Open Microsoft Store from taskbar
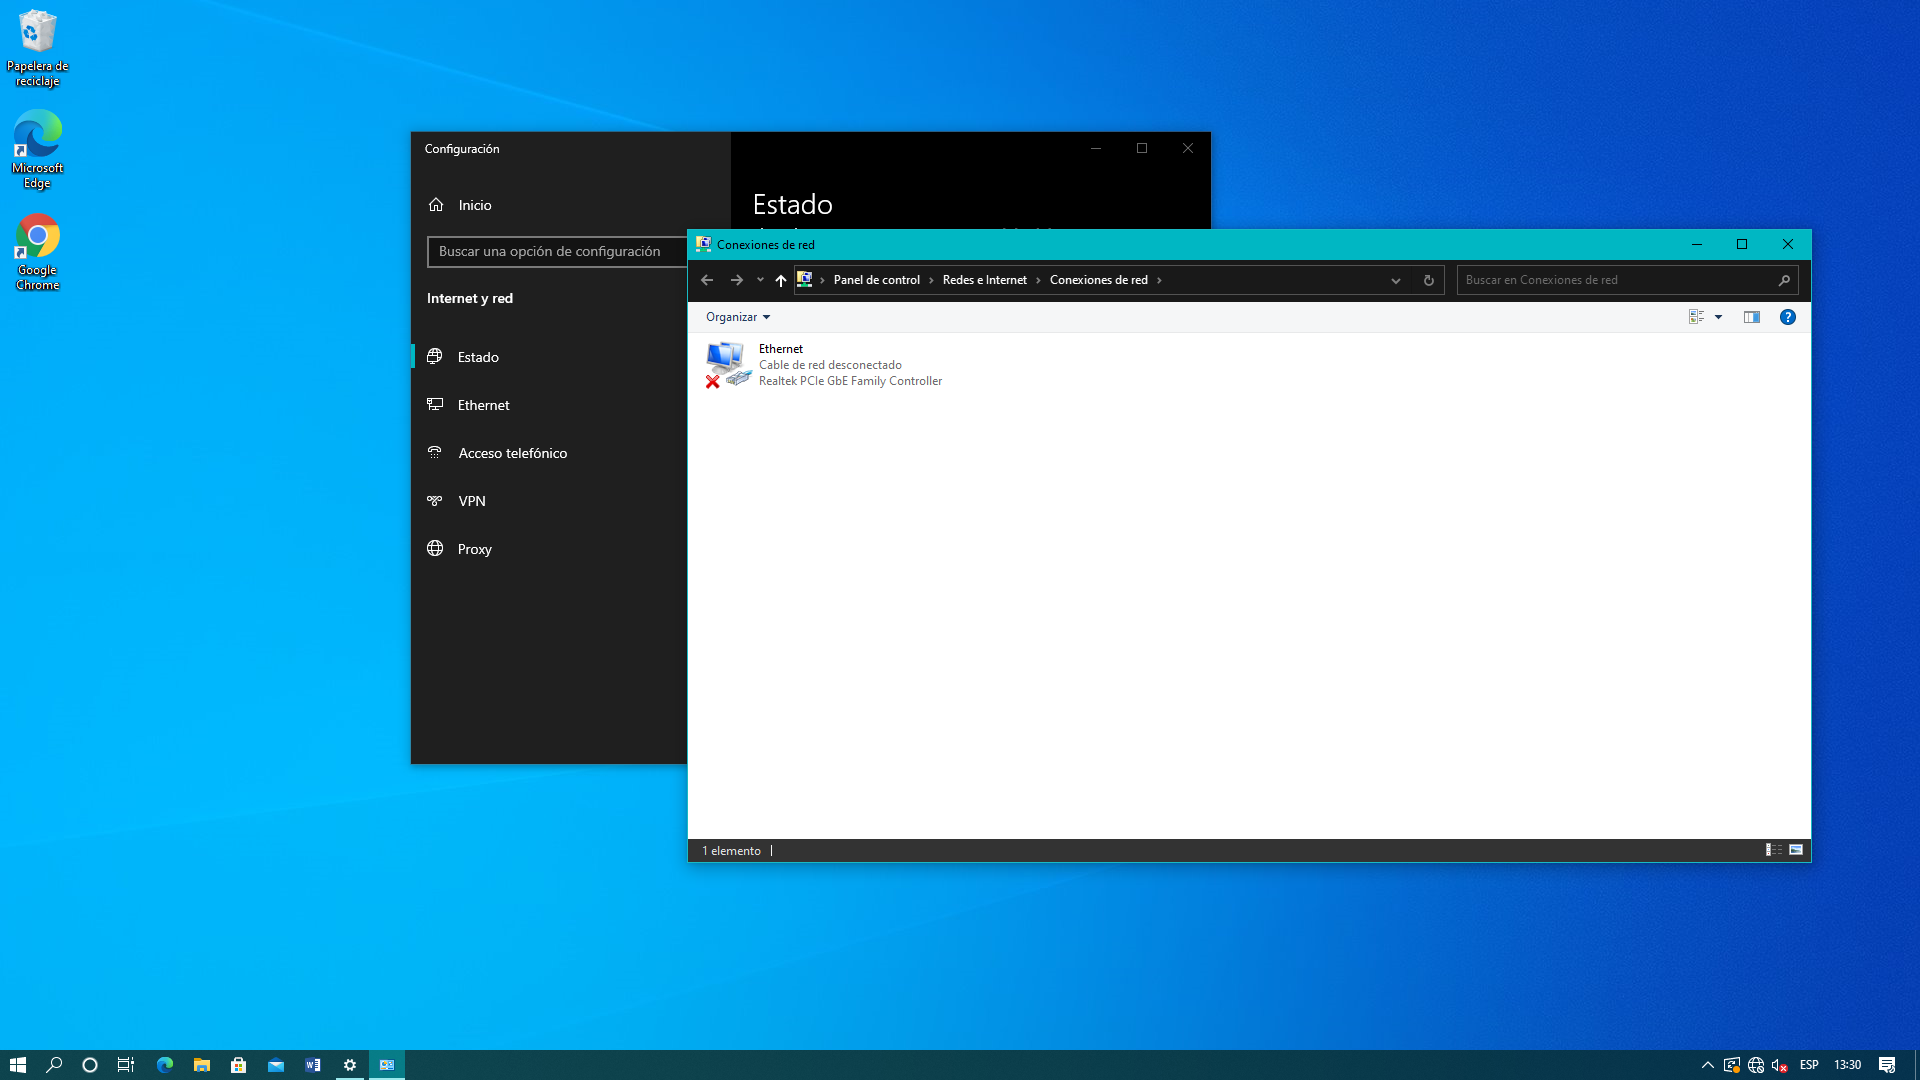 click(238, 1065)
